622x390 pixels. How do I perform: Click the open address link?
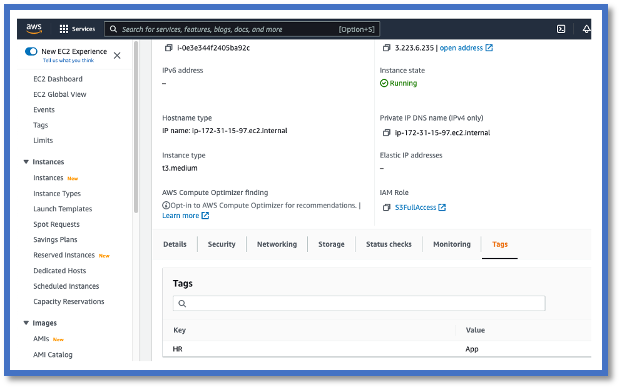[x=461, y=48]
